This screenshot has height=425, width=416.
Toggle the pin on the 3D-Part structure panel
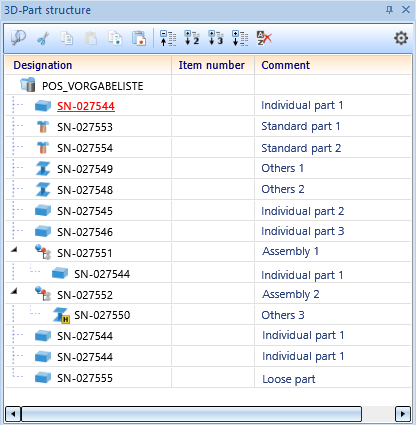coord(389,10)
